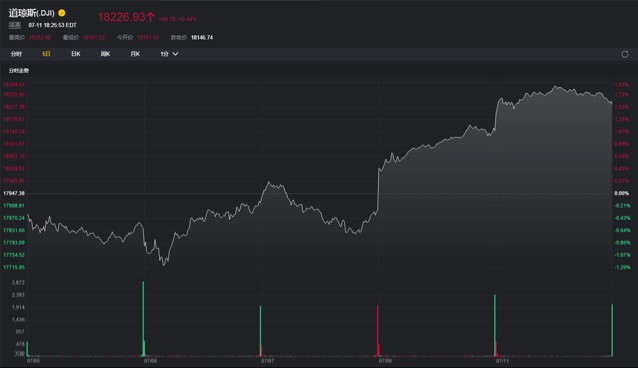Click the 17715.95 bottom axis value
638x368 pixels.
14,267
